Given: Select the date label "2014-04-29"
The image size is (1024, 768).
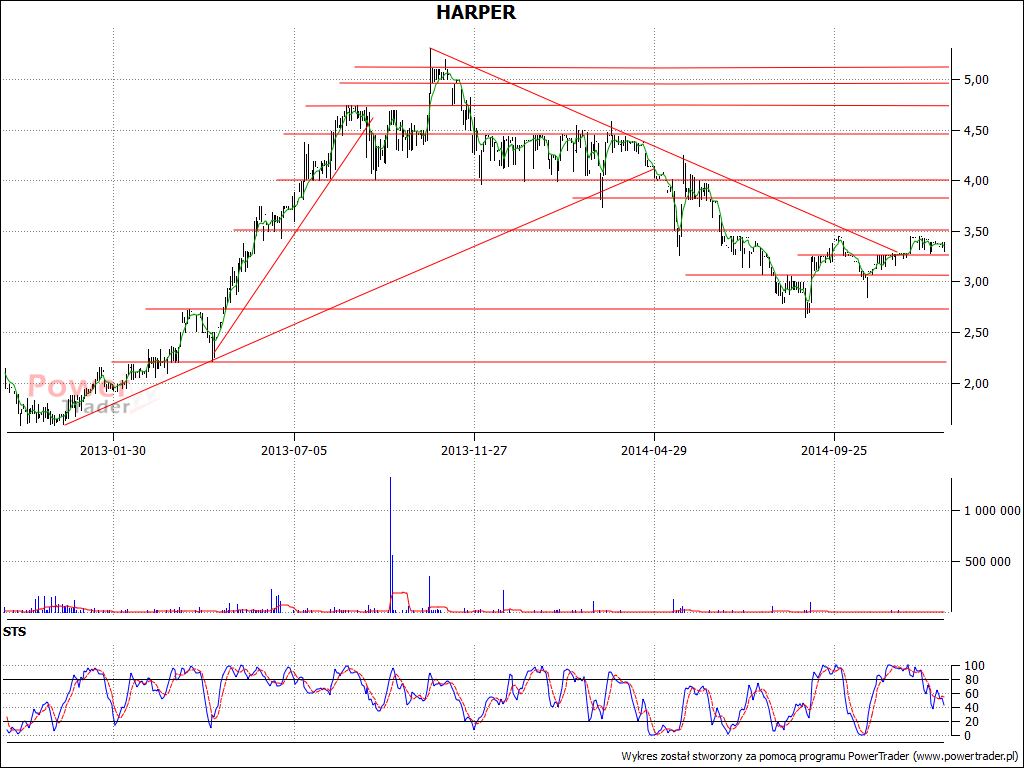Looking at the screenshot, I should pyautogui.click(x=654, y=451).
